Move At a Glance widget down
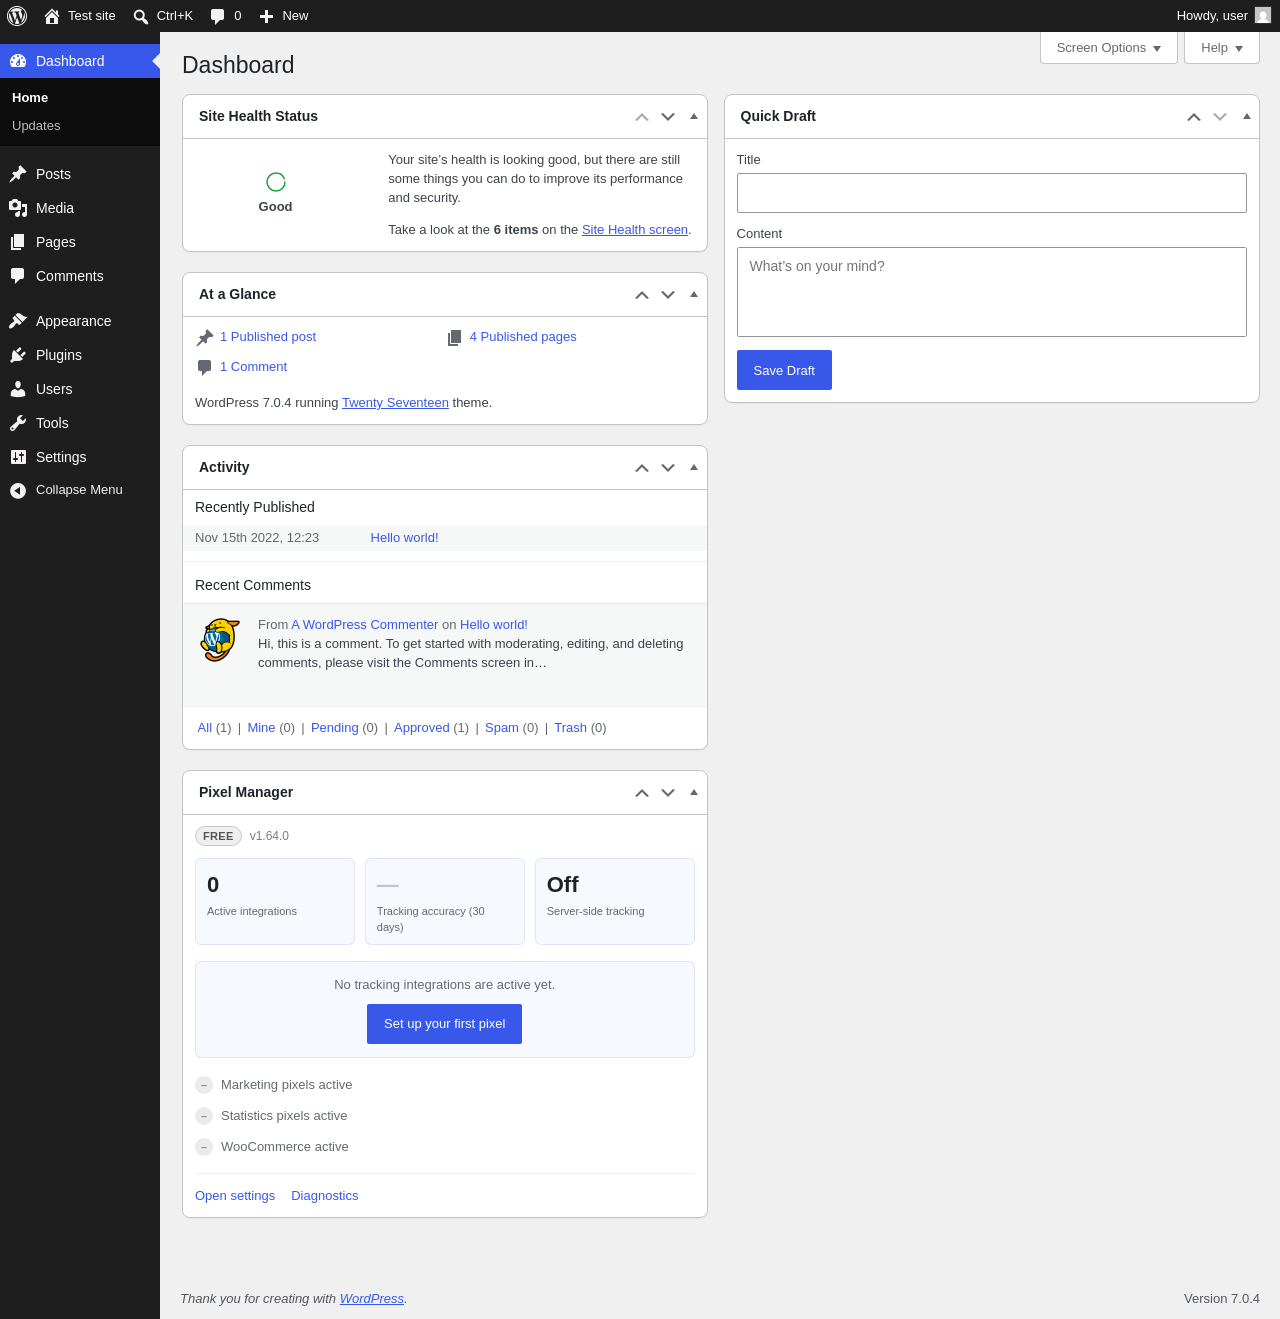1280x1319 pixels. 668,295
